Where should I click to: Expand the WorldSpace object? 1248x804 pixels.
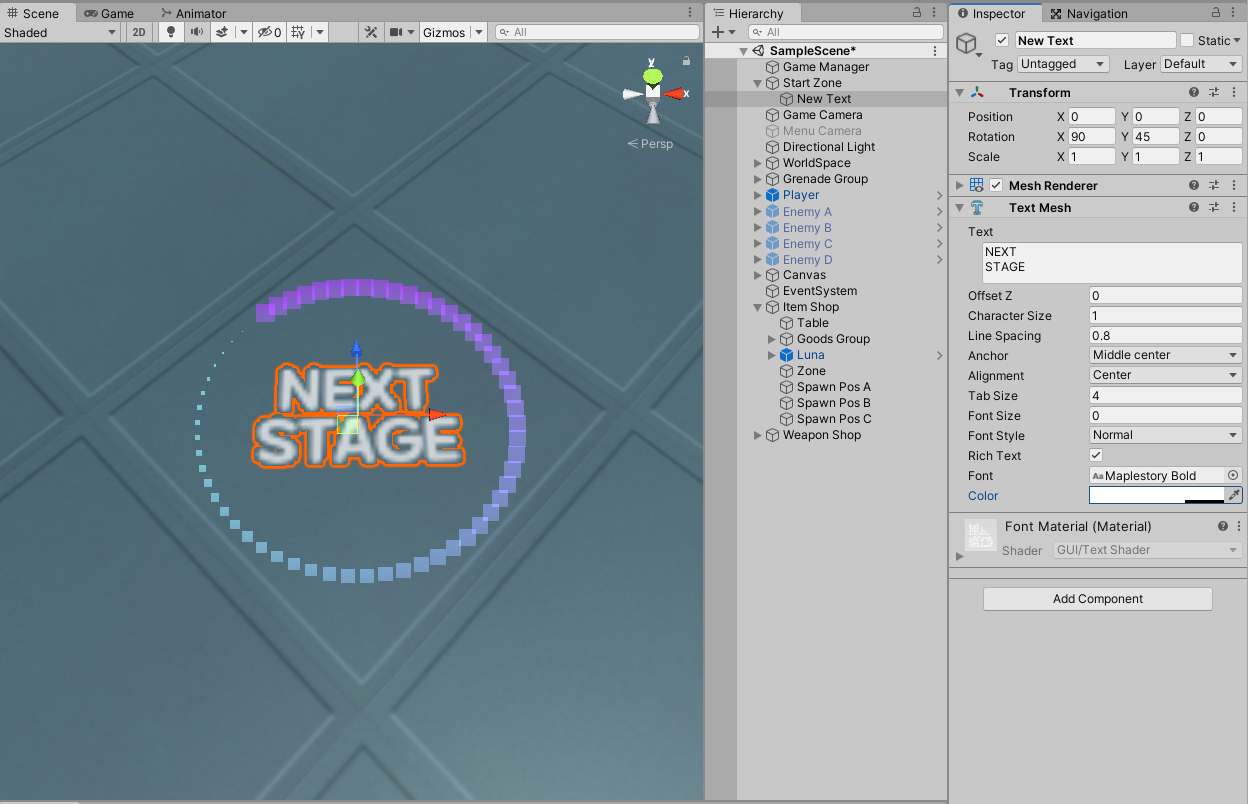(758, 163)
